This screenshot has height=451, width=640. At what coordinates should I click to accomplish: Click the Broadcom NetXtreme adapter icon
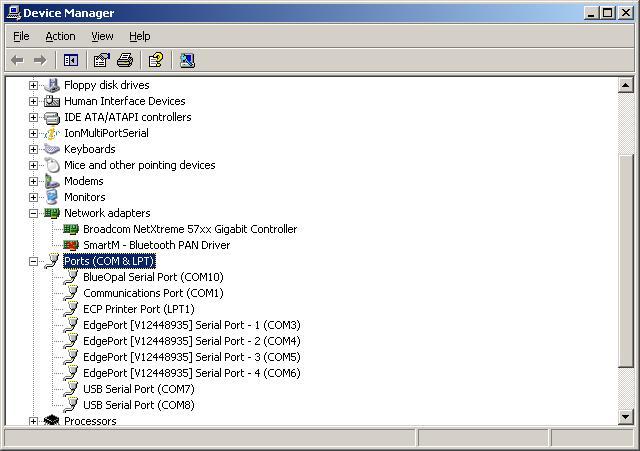click(x=71, y=229)
